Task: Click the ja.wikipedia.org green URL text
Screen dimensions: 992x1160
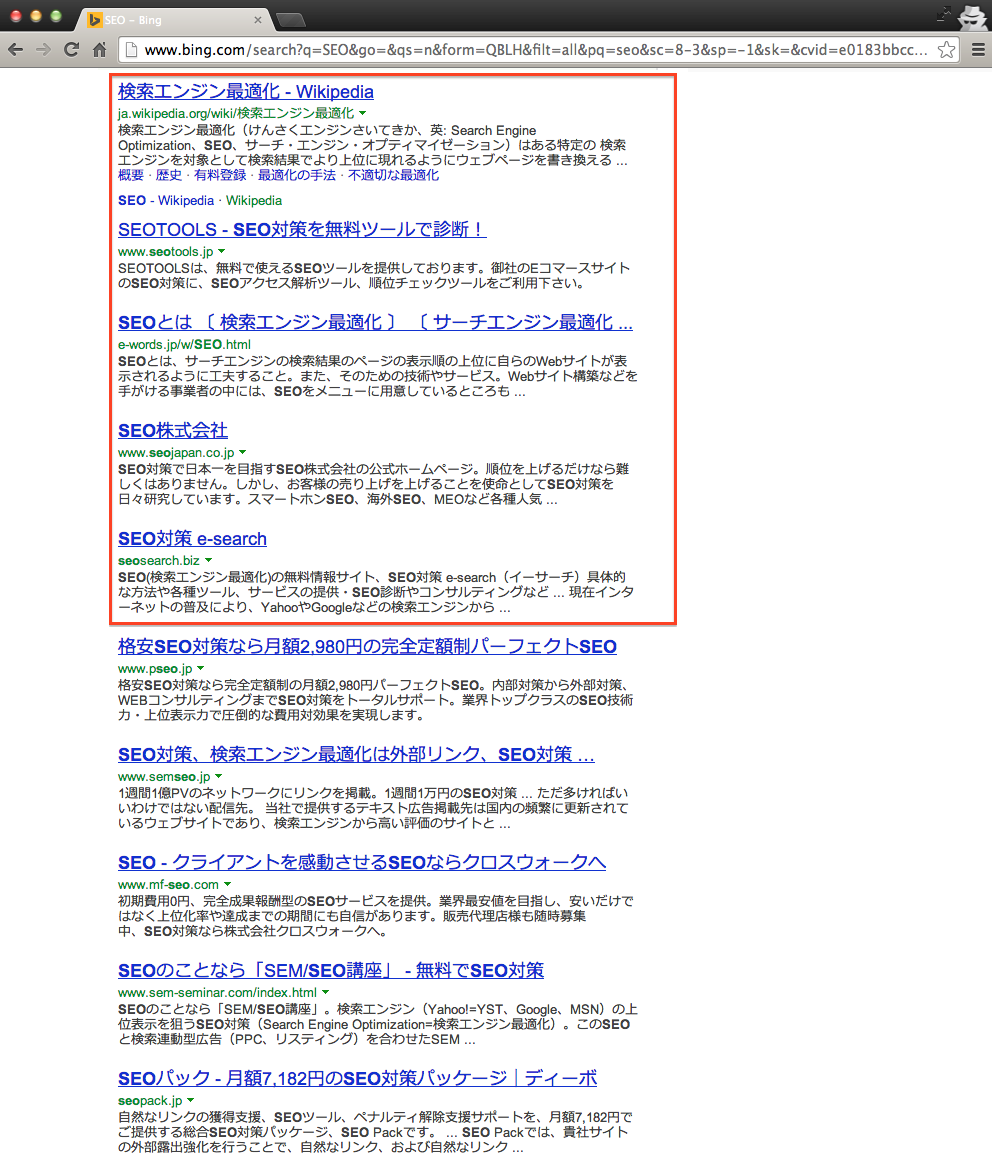Action: 236,113
